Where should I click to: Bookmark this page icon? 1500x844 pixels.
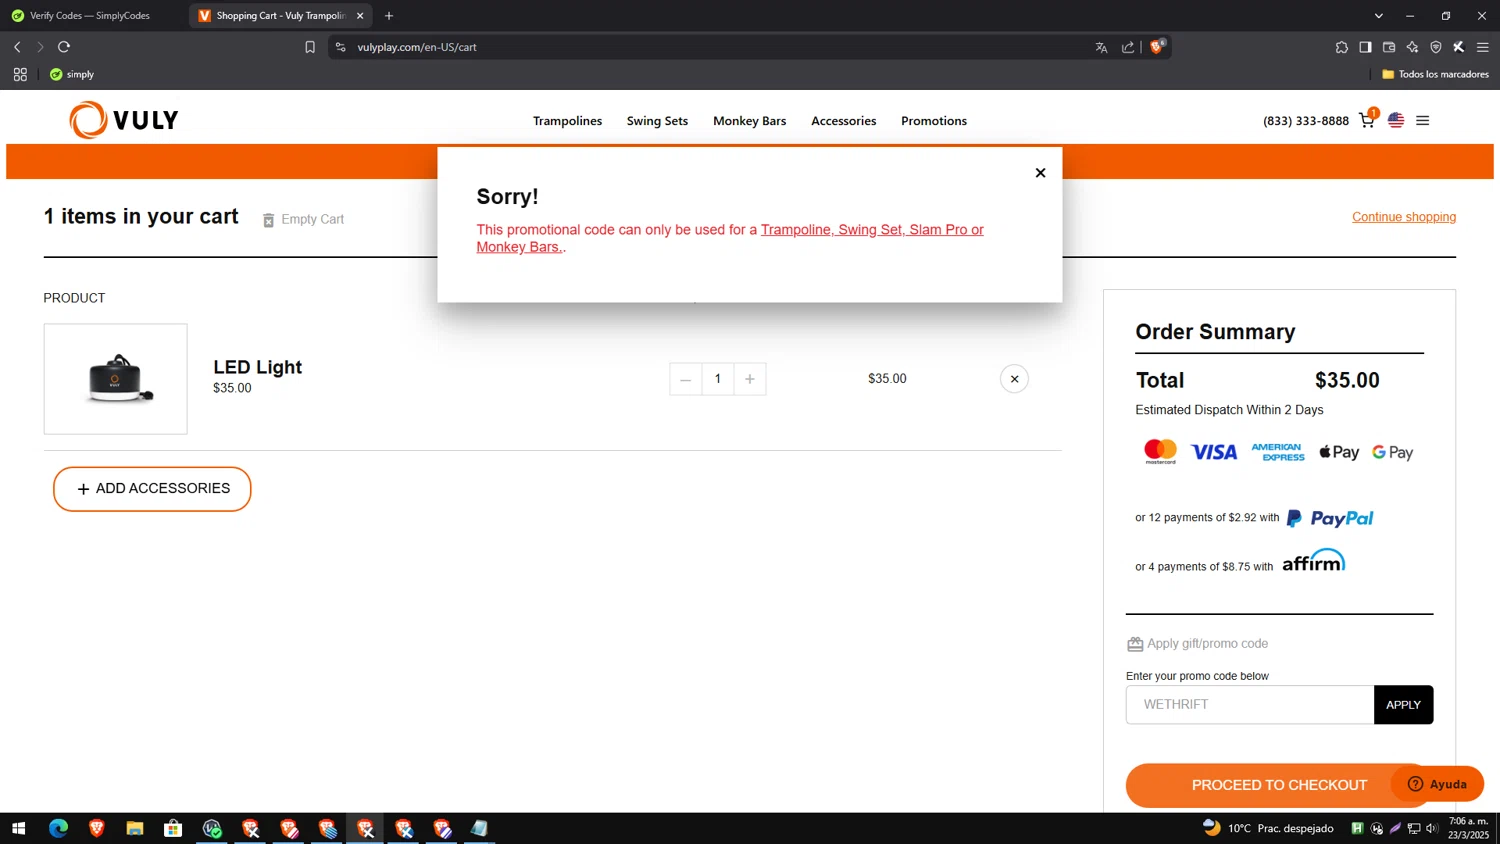tap(310, 47)
